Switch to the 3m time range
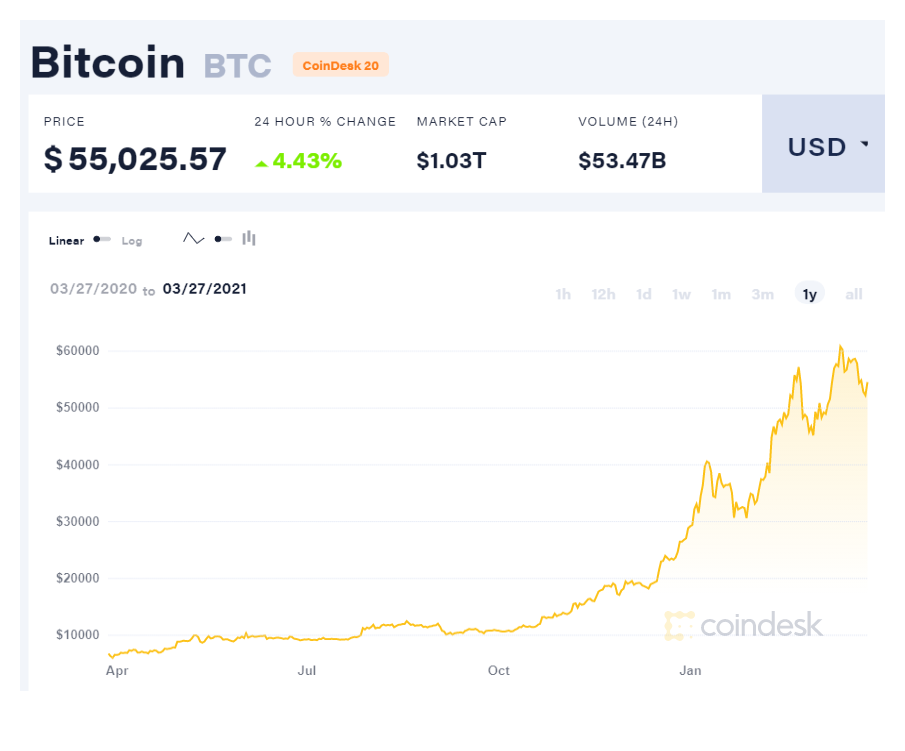This screenshot has width=905, height=751. [763, 294]
